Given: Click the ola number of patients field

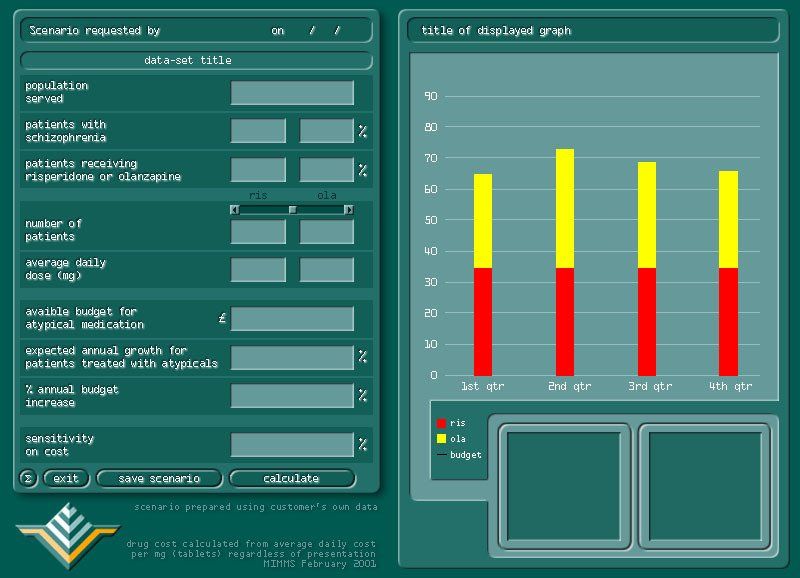Looking at the screenshot, I should point(327,232).
